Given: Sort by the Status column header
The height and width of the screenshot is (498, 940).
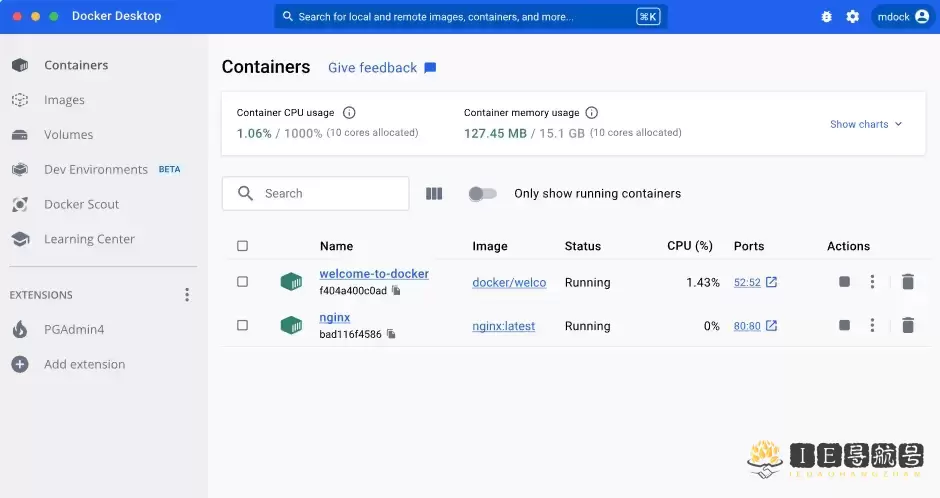Looking at the screenshot, I should [x=583, y=246].
